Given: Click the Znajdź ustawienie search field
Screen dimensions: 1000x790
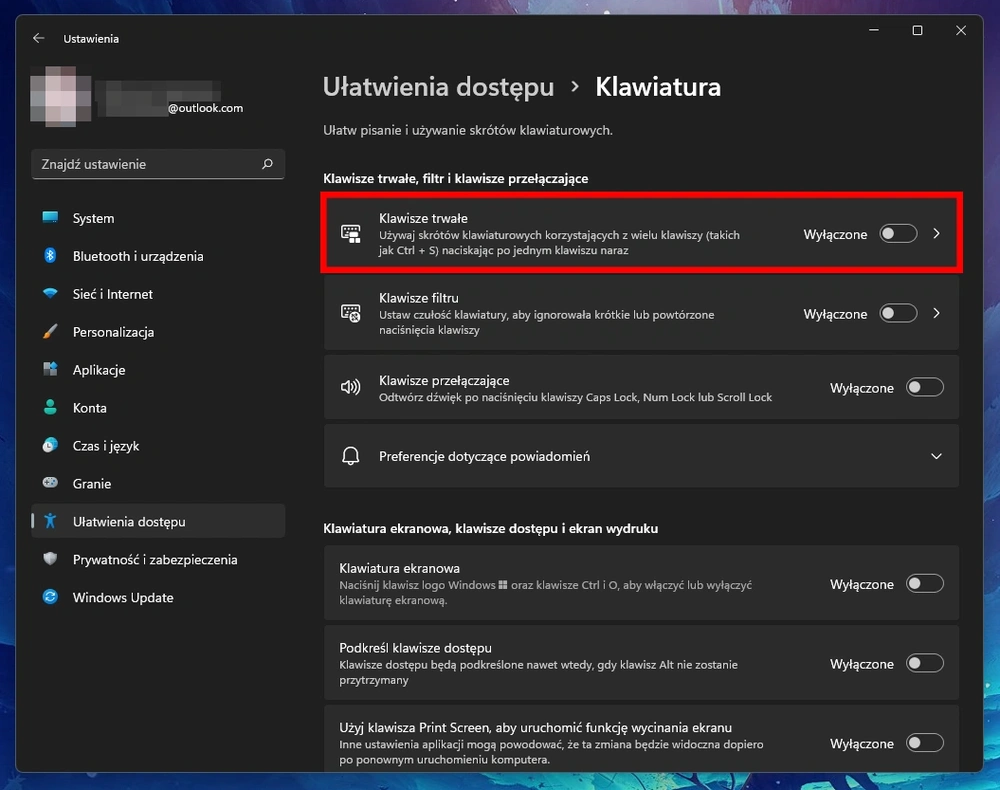Looking at the screenshot, I should pos(158,164).
